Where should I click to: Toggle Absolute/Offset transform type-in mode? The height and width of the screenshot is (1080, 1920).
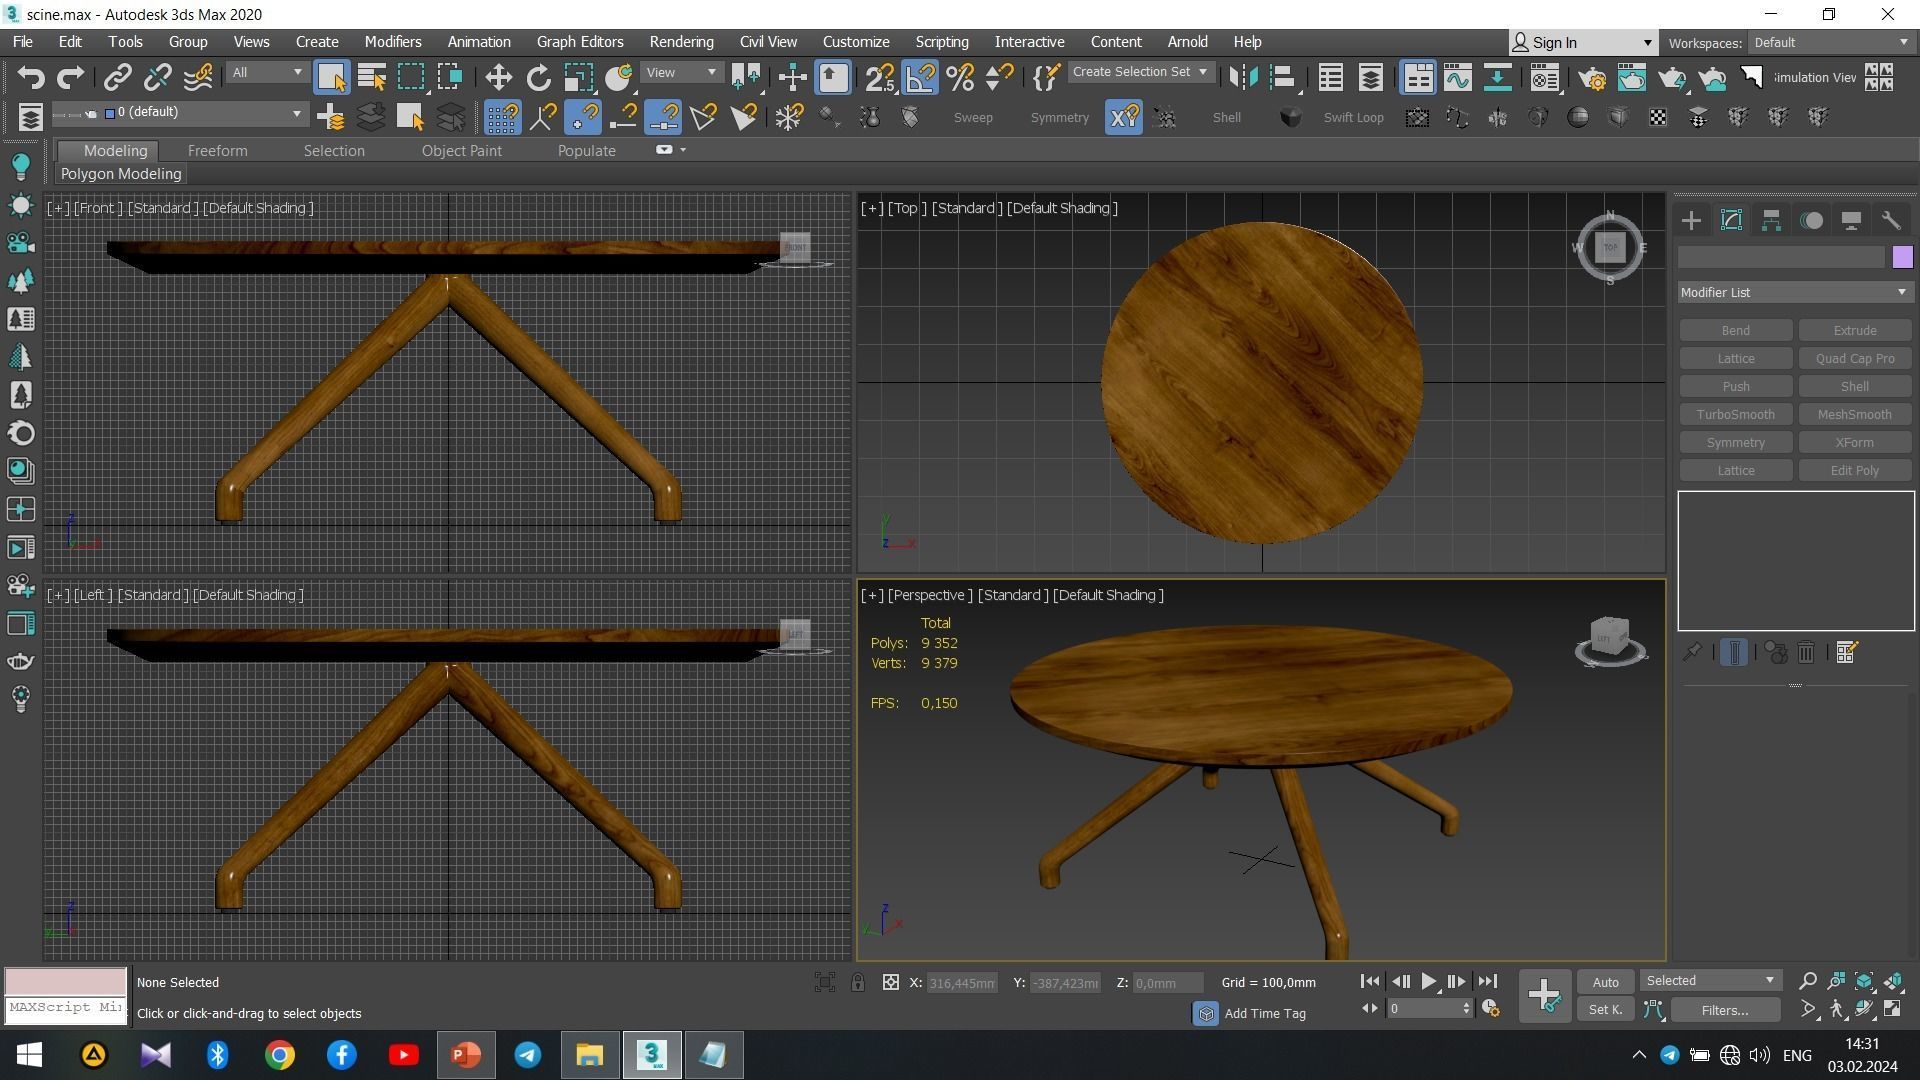[891, 983]
